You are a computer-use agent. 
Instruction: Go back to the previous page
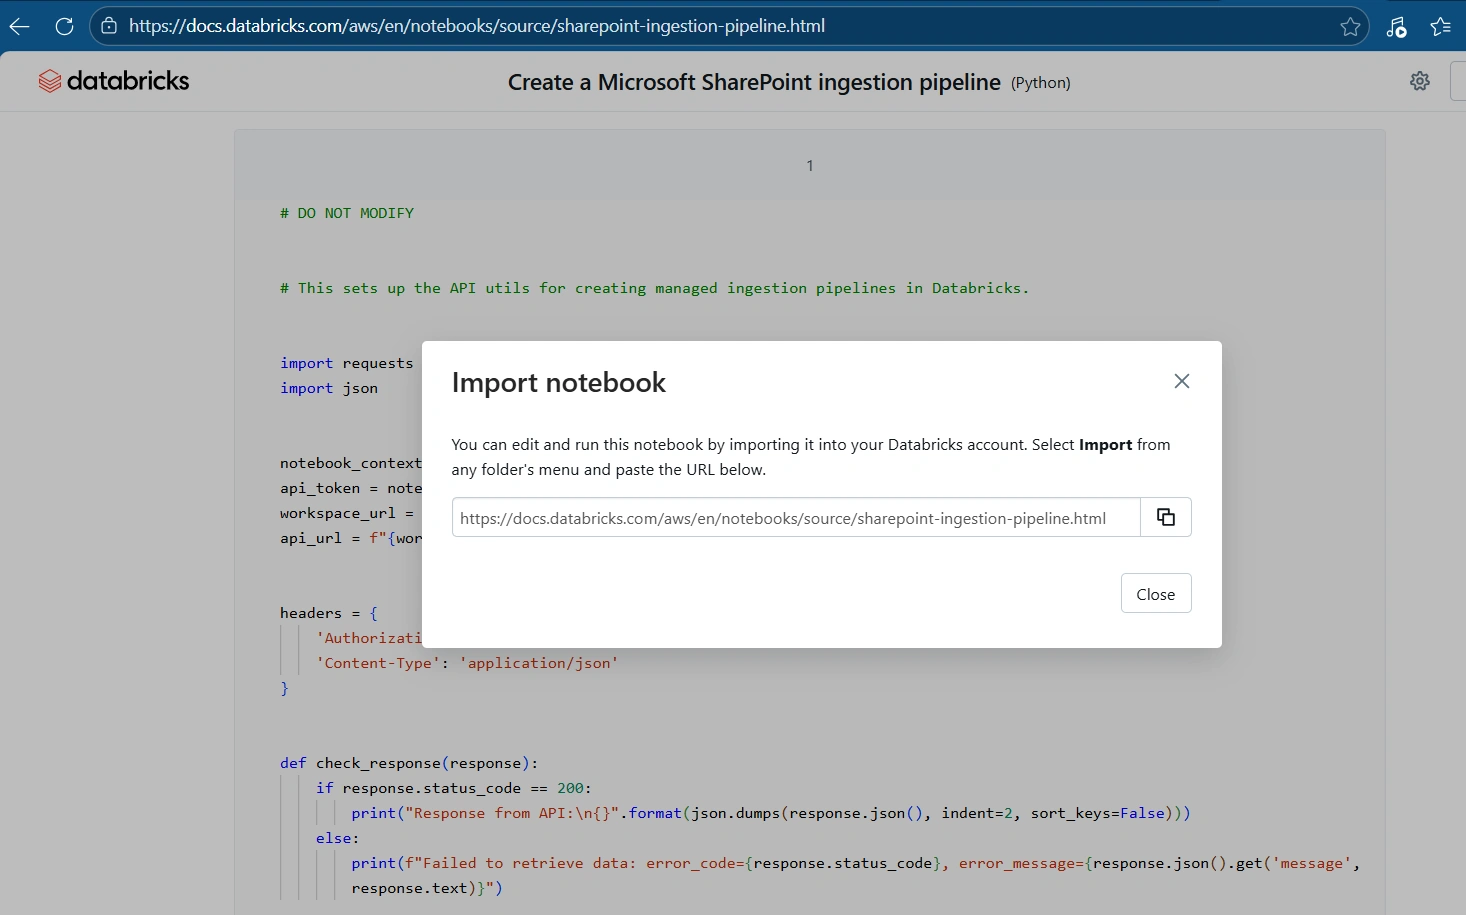(19, 27)
